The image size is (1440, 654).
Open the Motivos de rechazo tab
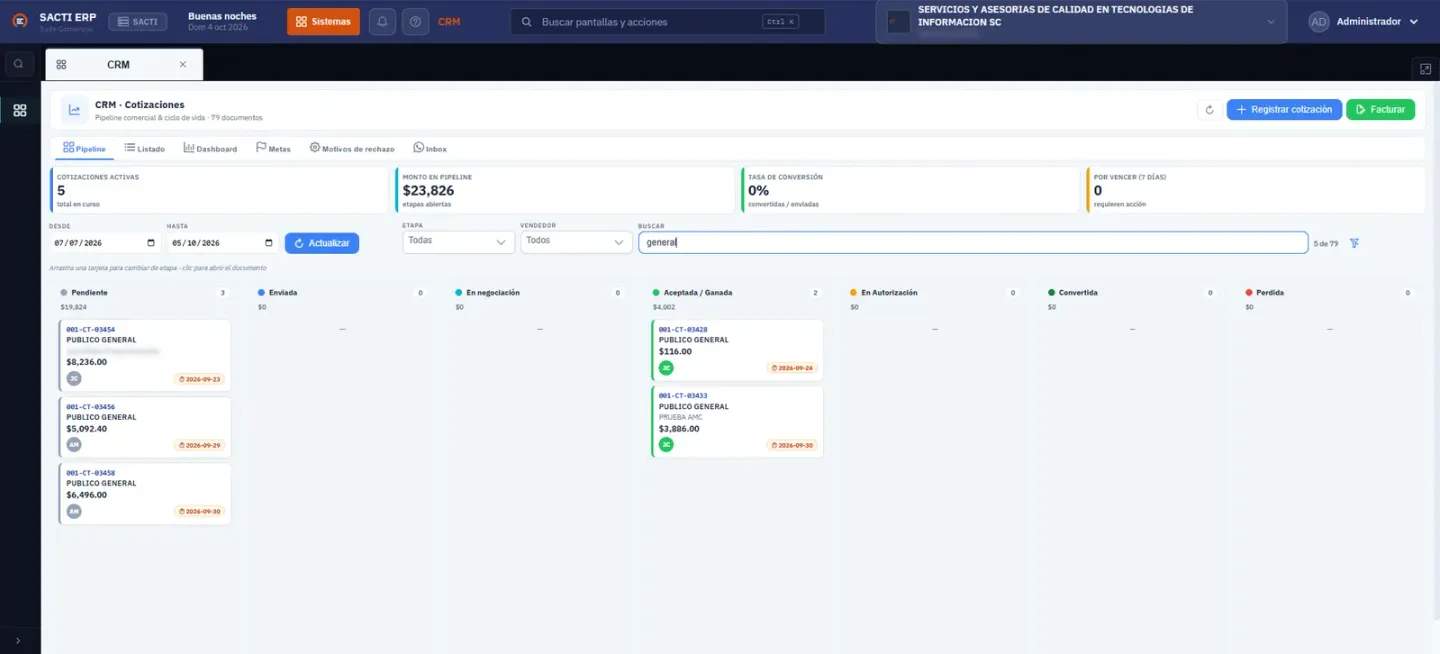[352, 148]
